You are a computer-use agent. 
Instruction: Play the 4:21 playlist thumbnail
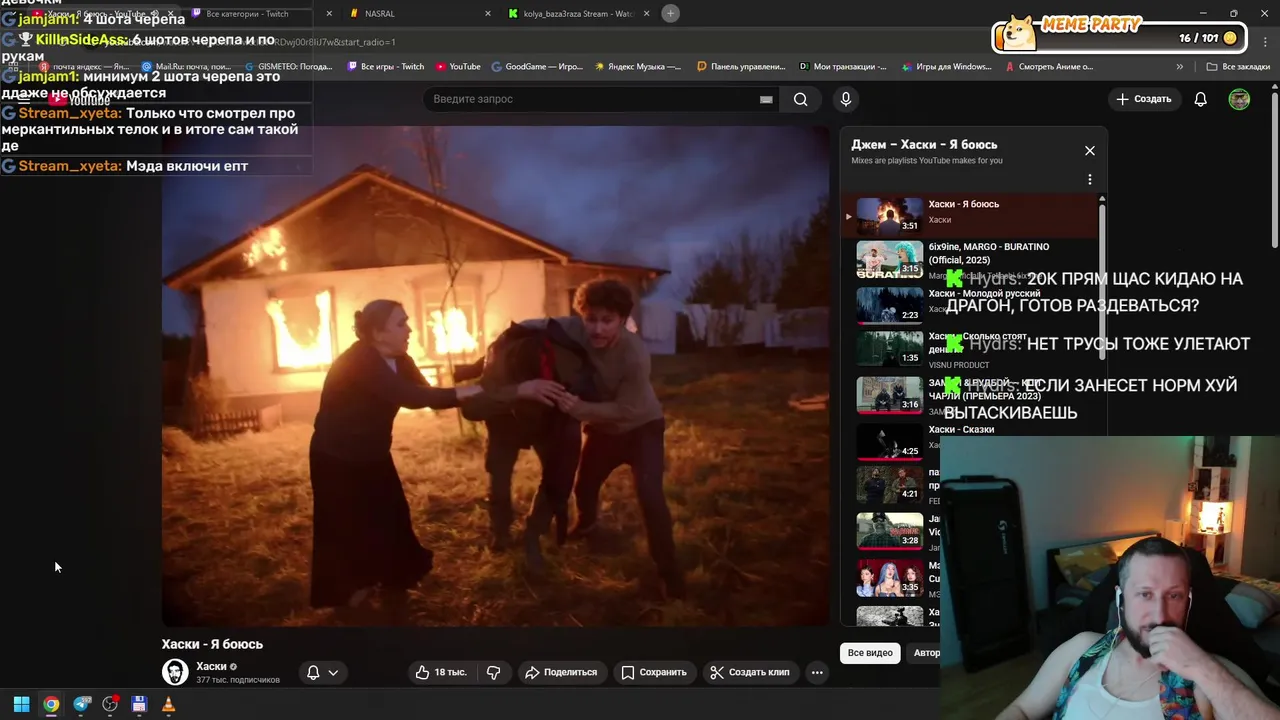click(x=889, y=485)
